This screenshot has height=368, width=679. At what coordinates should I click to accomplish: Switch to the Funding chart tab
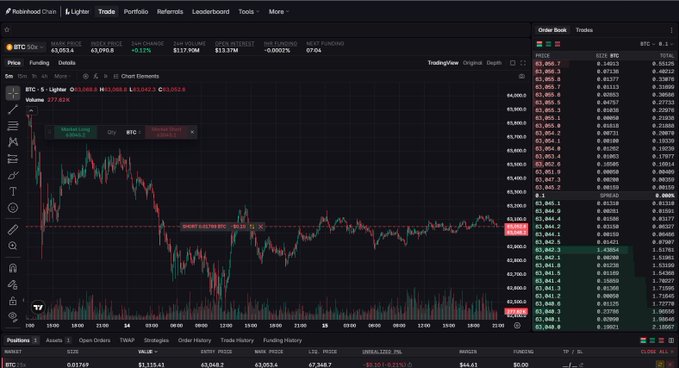click(x=39, y=63)
